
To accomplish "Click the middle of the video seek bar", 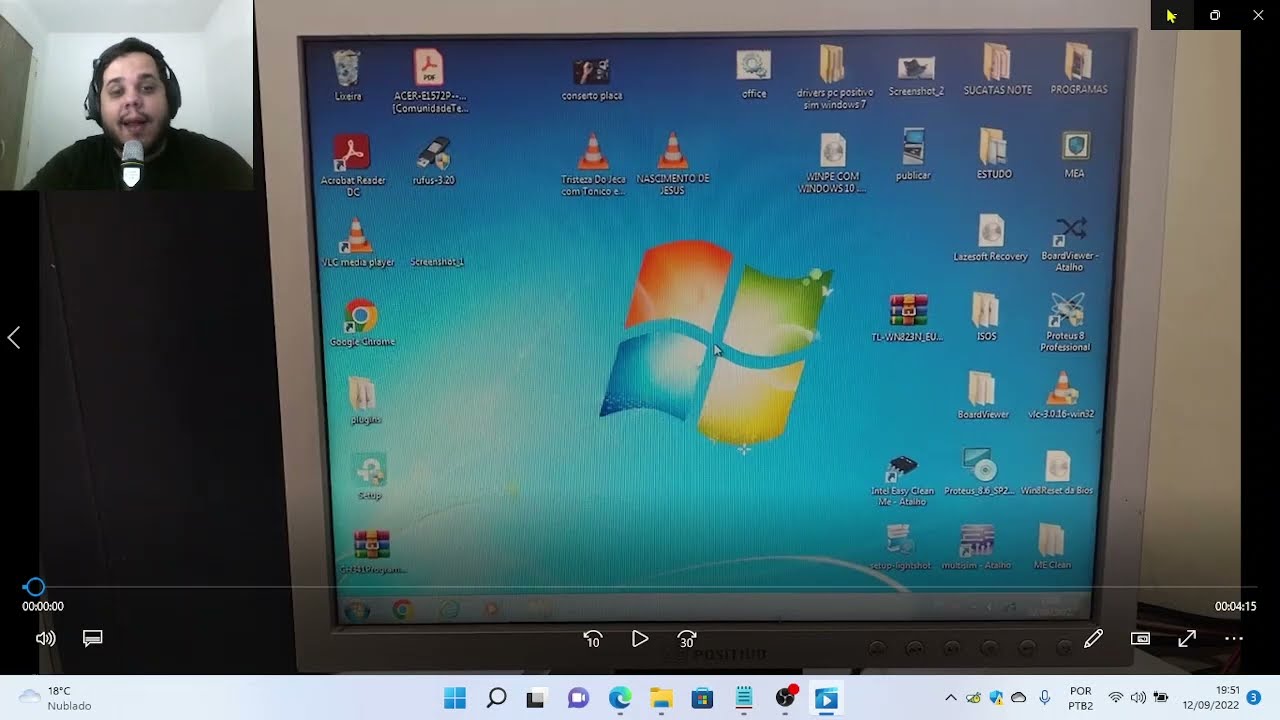I will [x=640, y=587].
